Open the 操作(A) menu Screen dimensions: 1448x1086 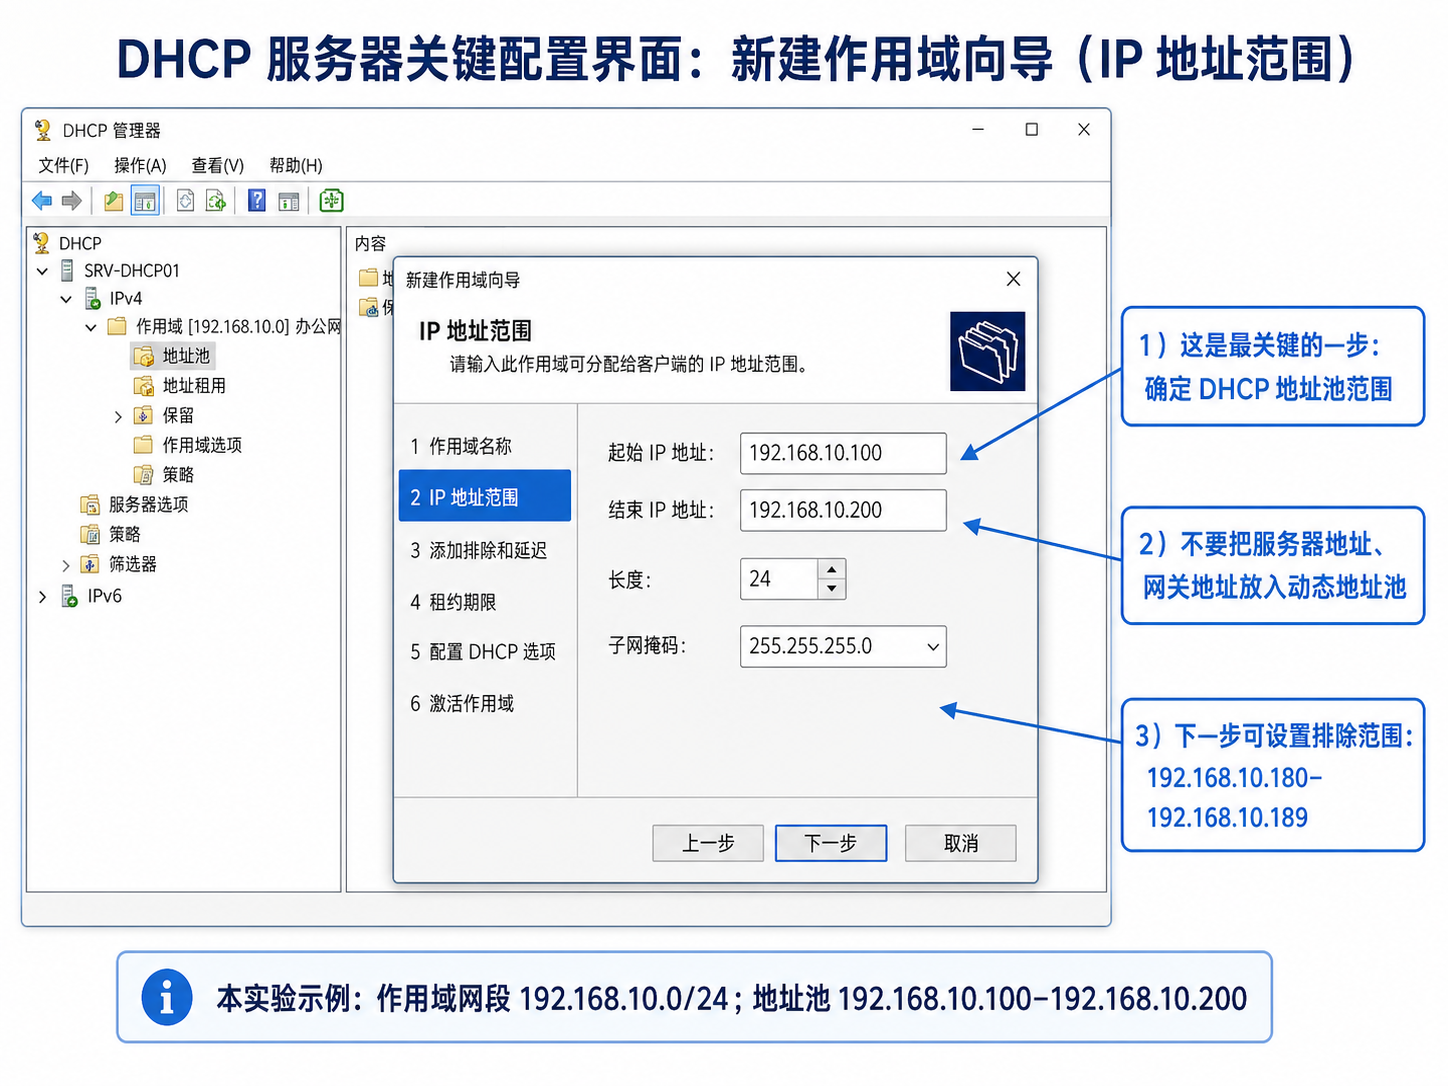coord(140,165)
